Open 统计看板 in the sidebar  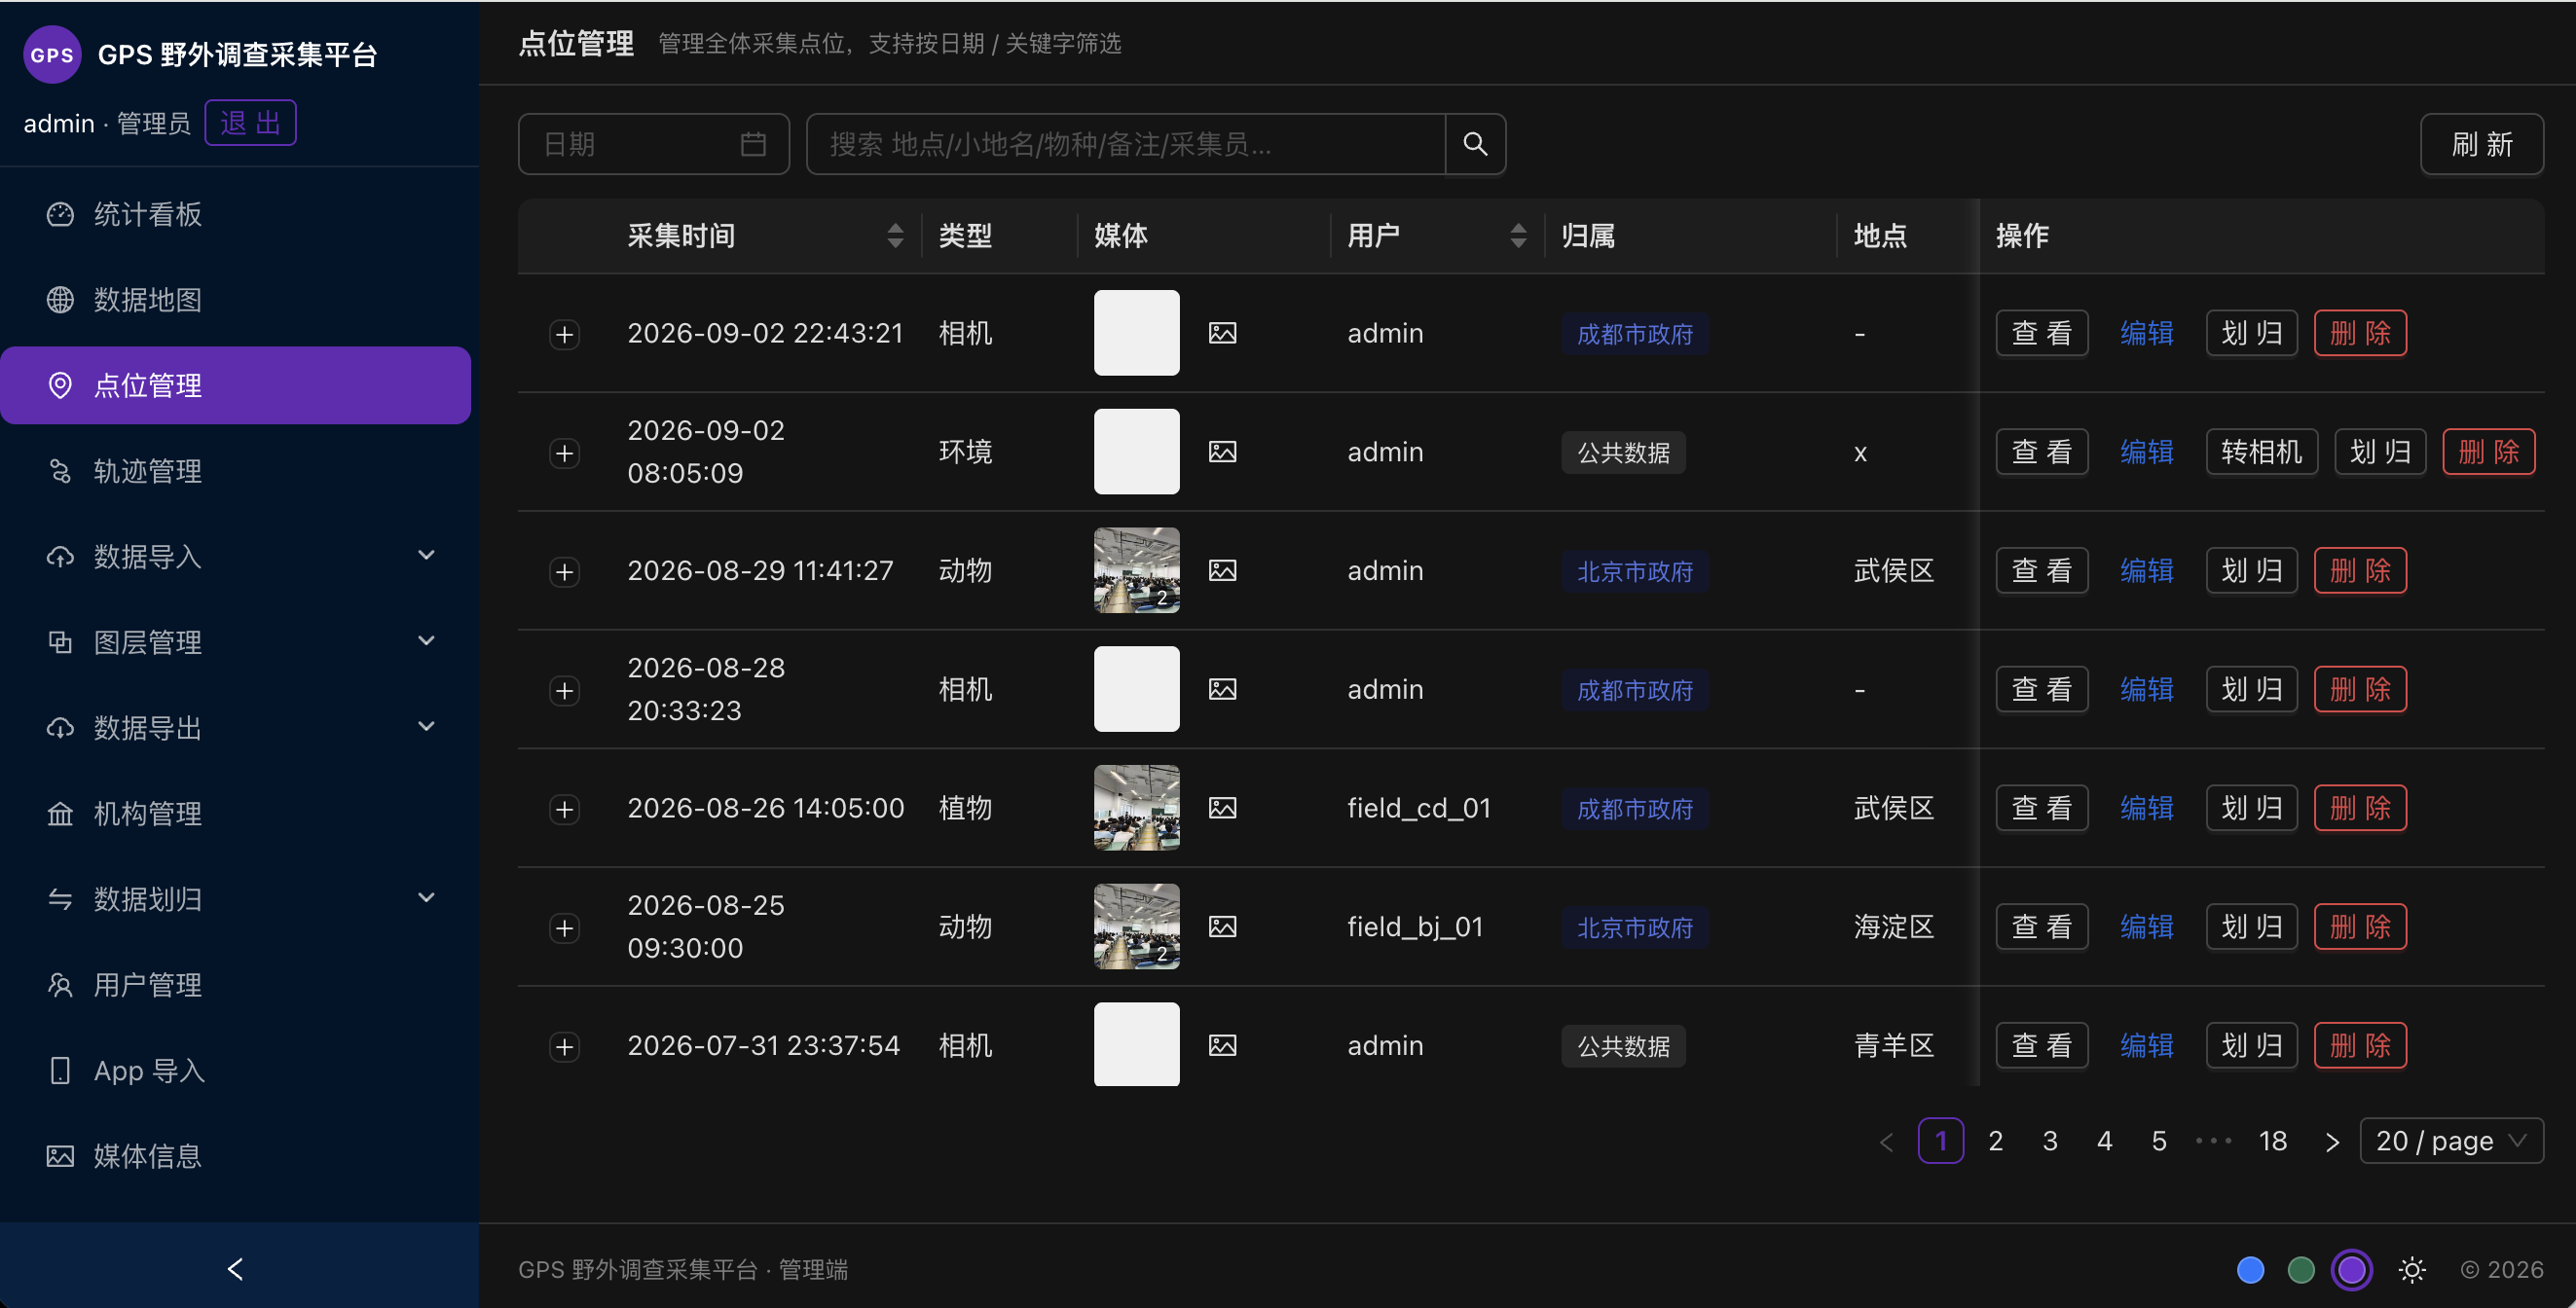[x=236, y=214]
